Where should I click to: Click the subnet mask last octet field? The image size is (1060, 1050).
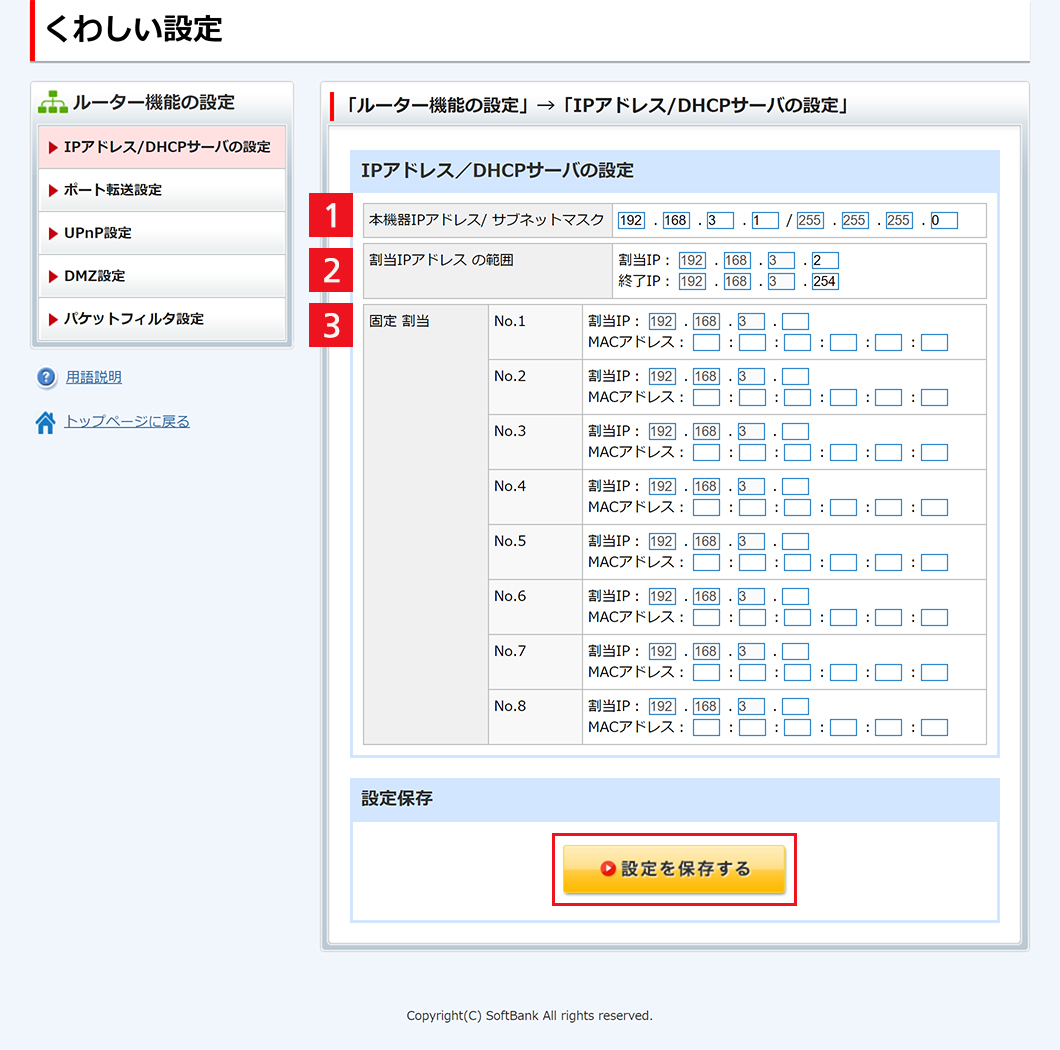tap(944, 220)
